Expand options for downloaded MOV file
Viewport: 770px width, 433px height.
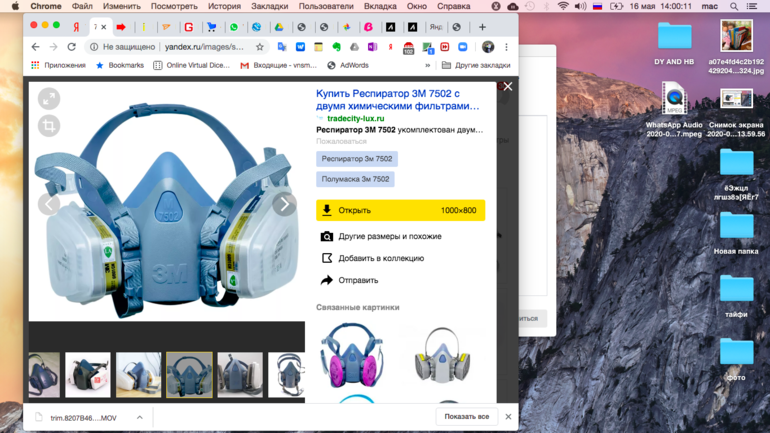click(x=140, y=418)
